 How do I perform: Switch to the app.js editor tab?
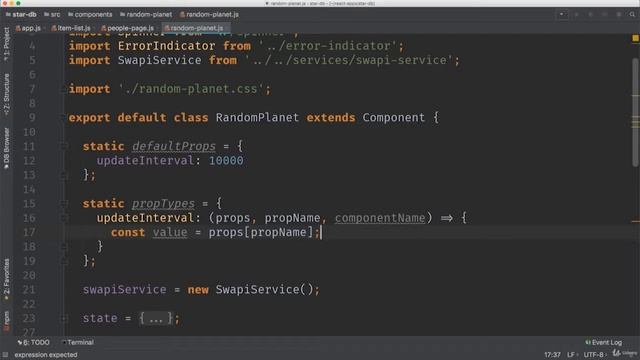28,28
